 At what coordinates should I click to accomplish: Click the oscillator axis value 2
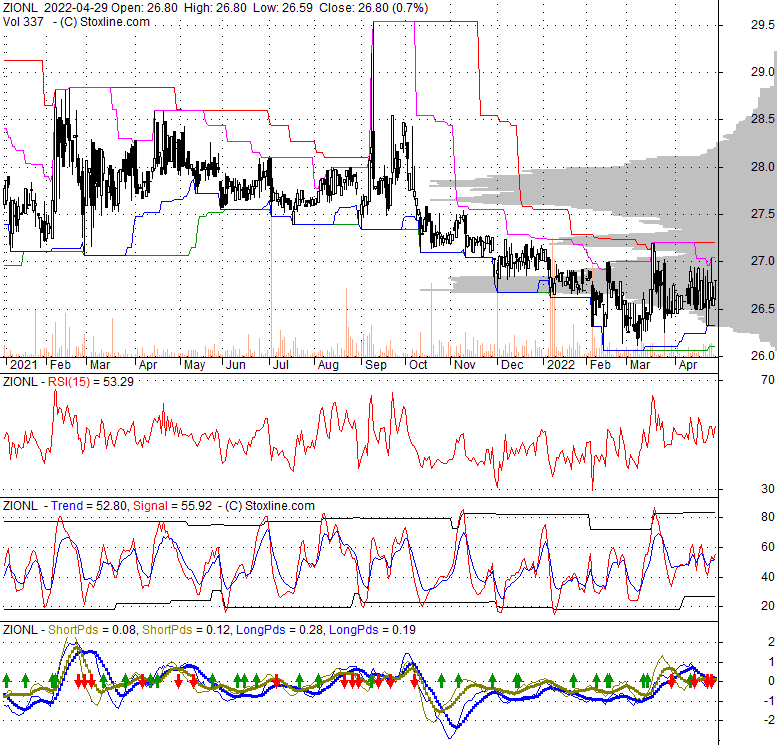(771, 642)
